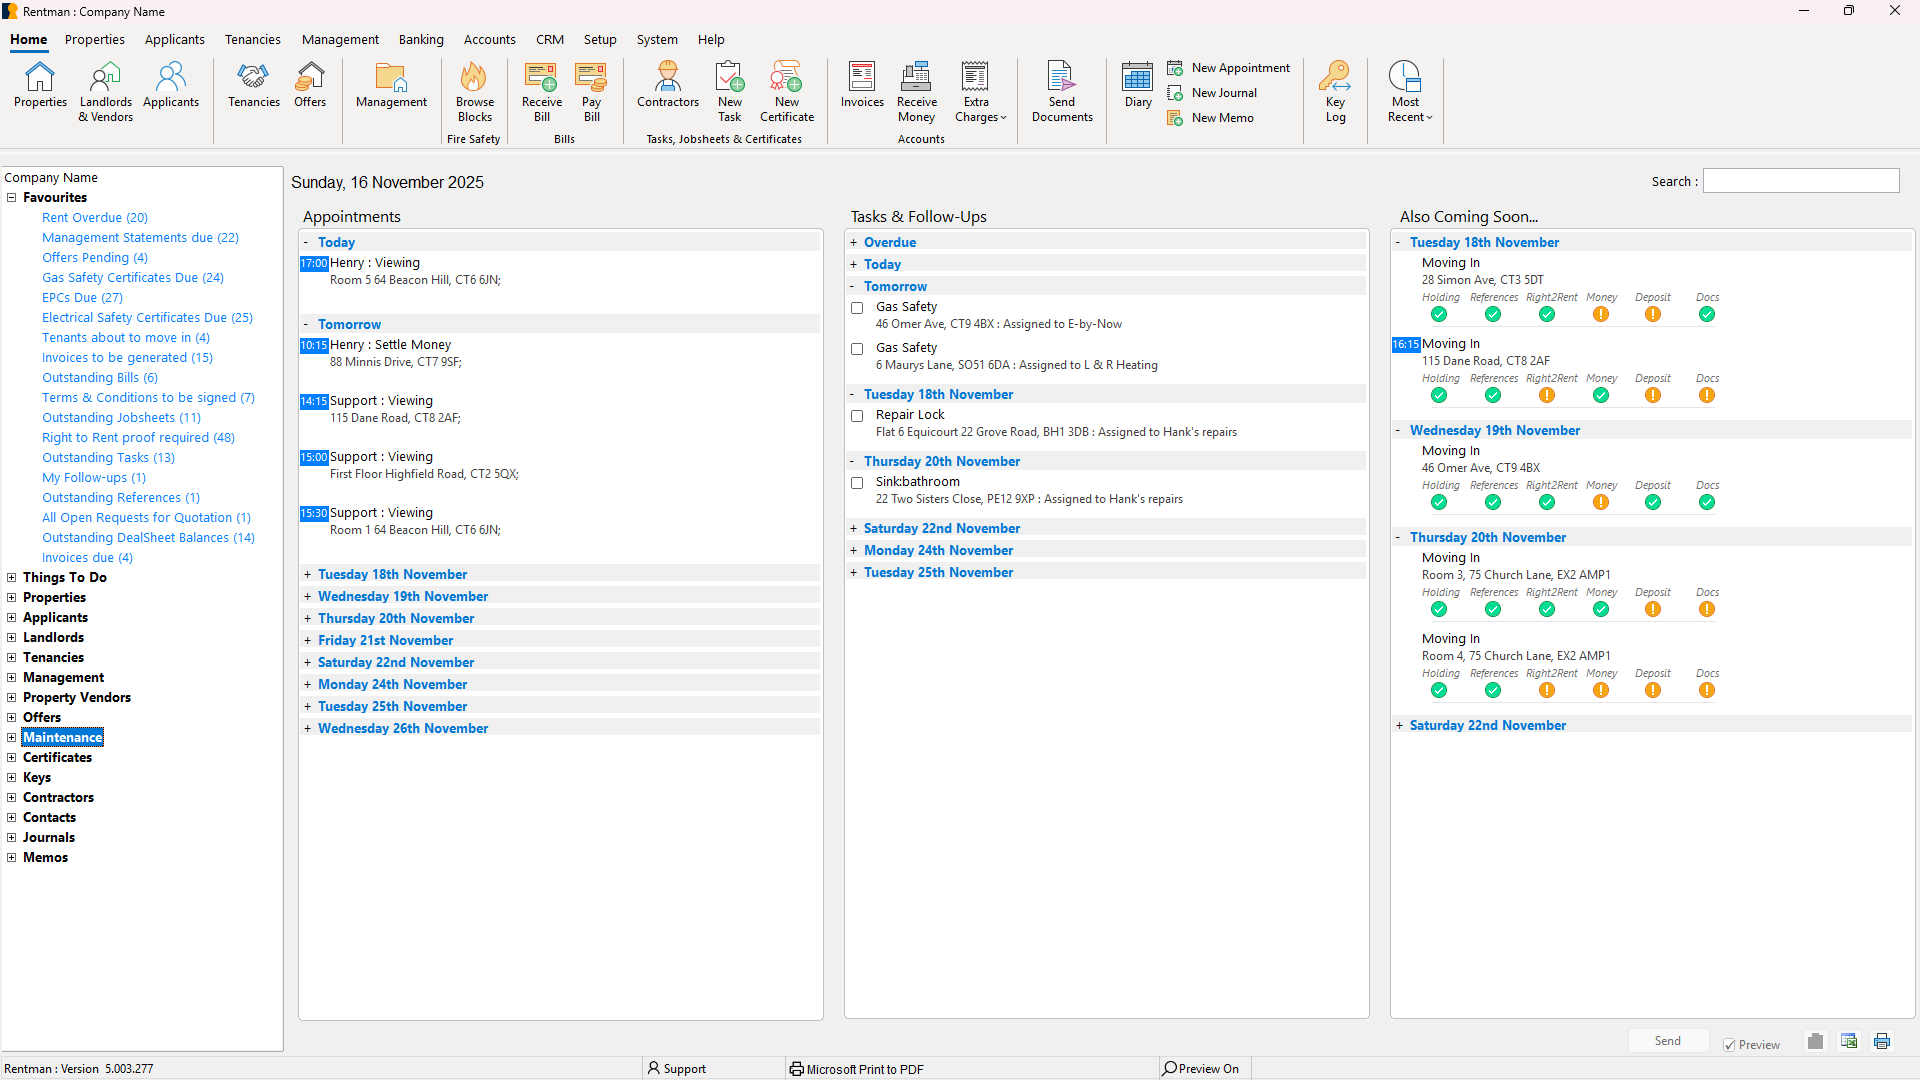This screenshot has width=1920, height=1080.
Task: Expand the Overdue tasks section
Action: [x=854, y=243]
